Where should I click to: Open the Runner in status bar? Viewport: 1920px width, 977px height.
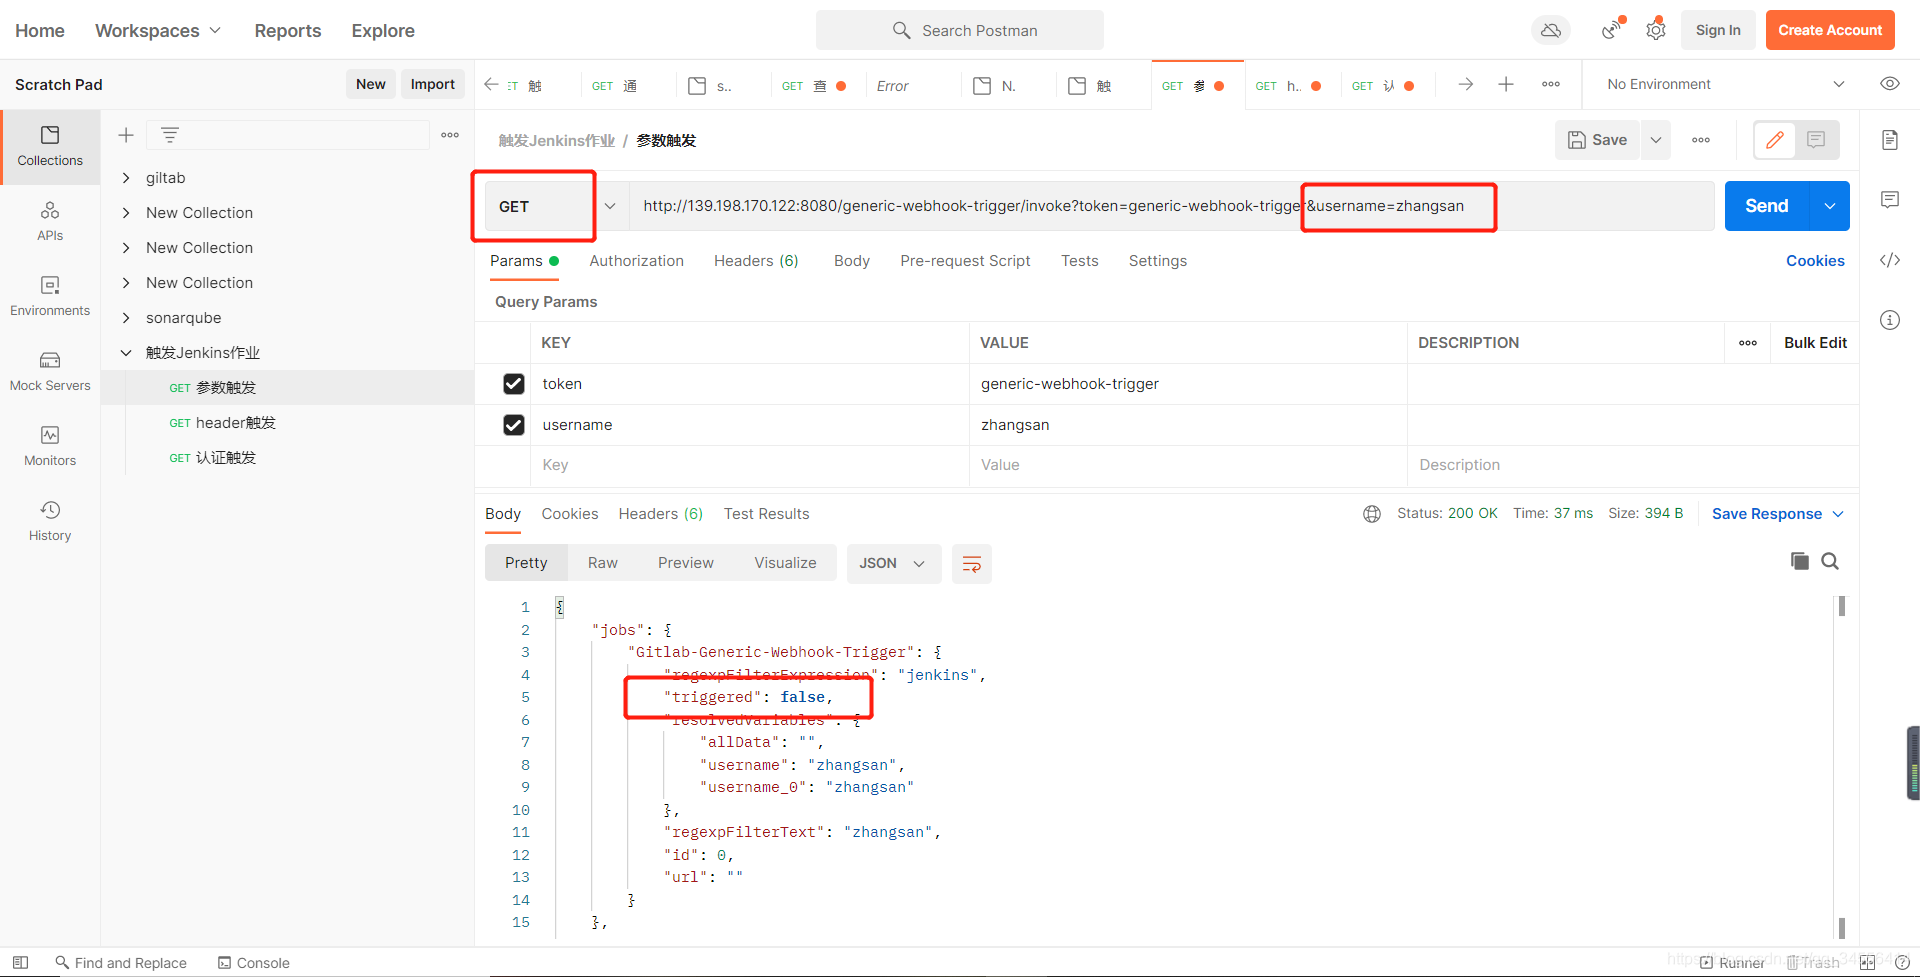click(1732, 963)
